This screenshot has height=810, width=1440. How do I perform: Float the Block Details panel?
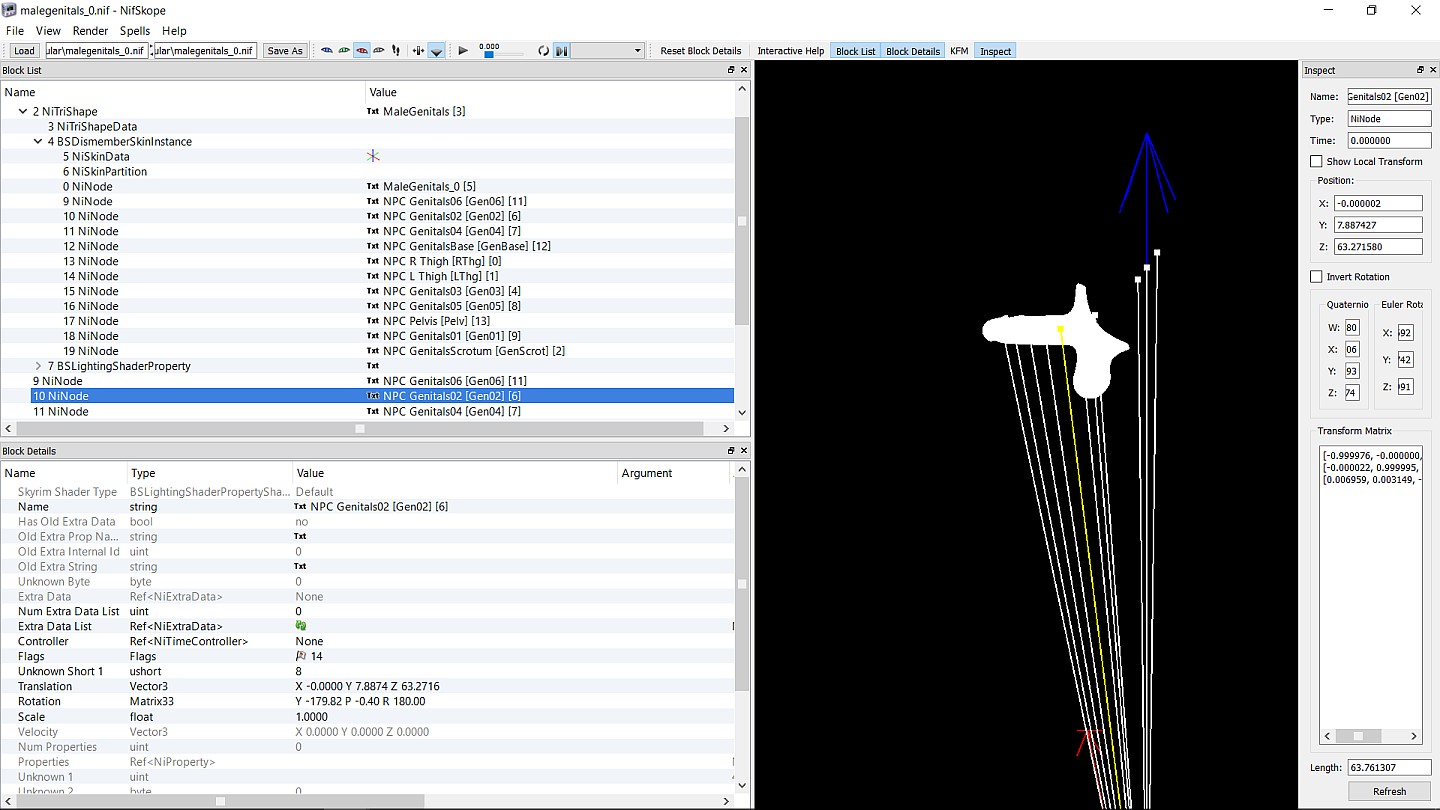(731, 451)
